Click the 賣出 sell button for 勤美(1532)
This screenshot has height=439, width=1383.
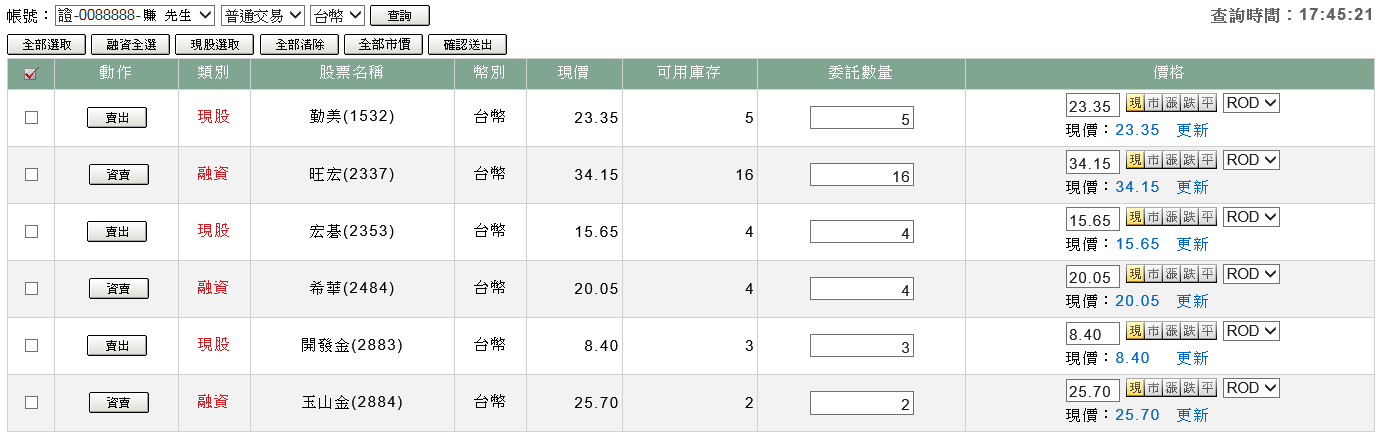pyautogui.click(x=117, y=118)
